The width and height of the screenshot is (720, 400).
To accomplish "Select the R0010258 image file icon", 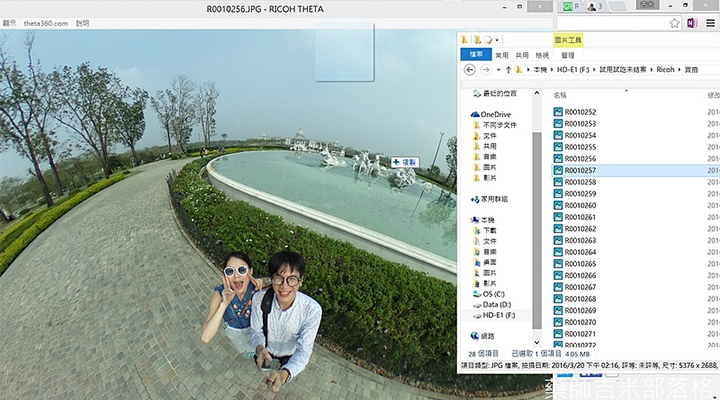I will [558, 182].
